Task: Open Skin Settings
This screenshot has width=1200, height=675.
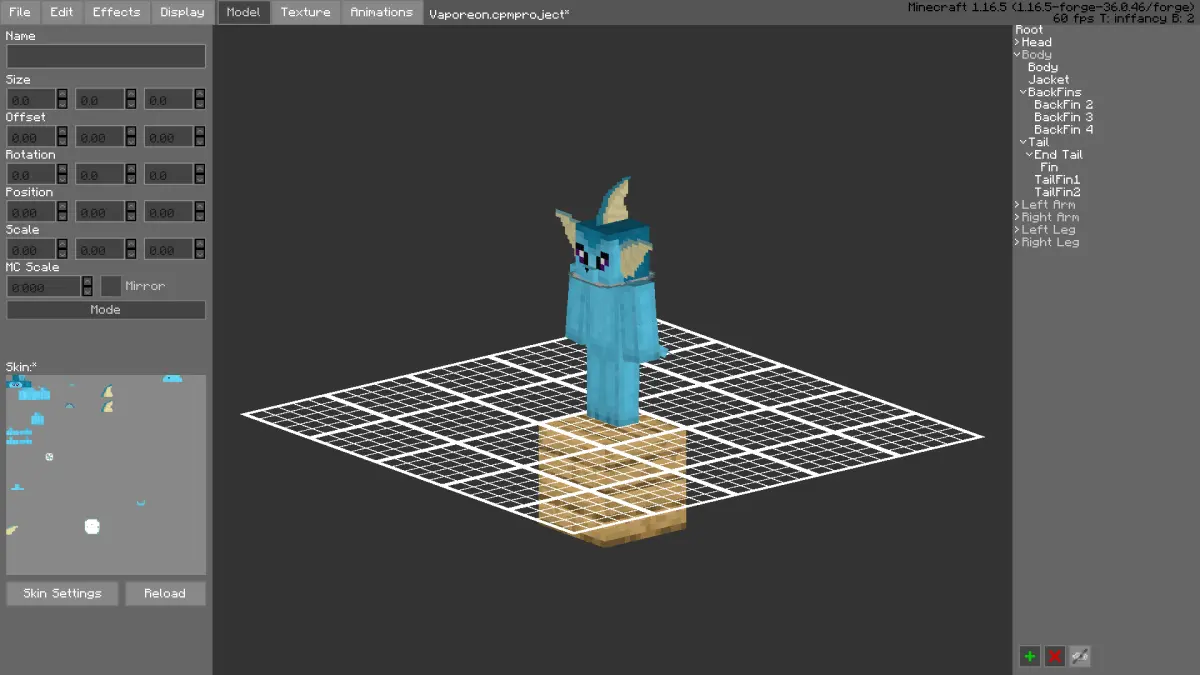Action: pos(62,593)
